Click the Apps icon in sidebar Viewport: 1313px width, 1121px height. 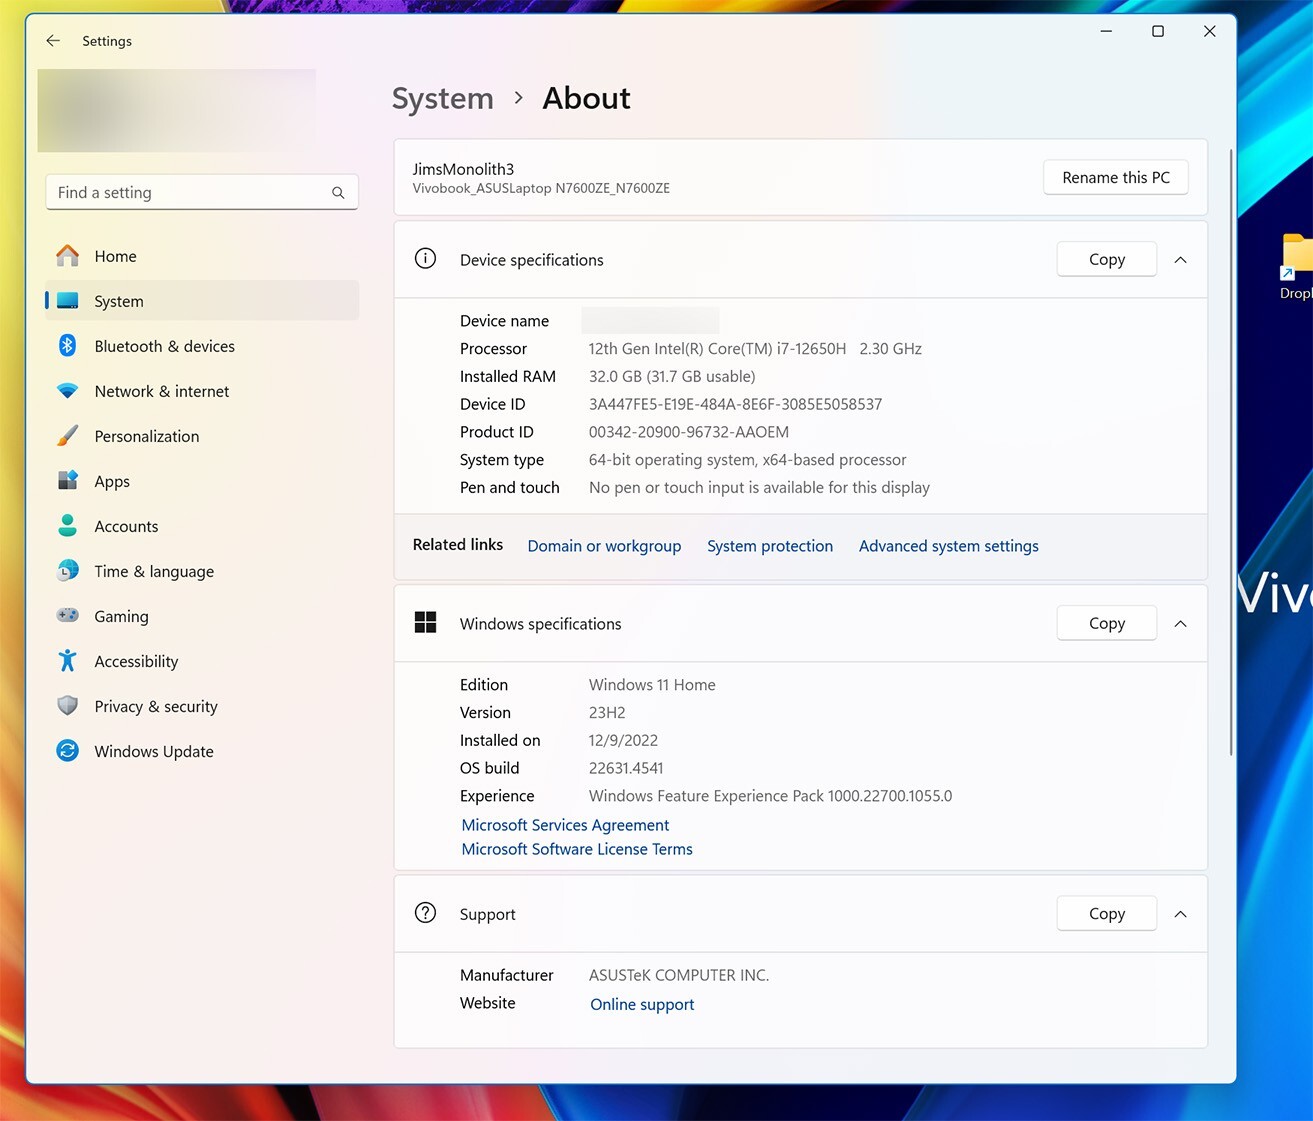[x=67, y=481]
